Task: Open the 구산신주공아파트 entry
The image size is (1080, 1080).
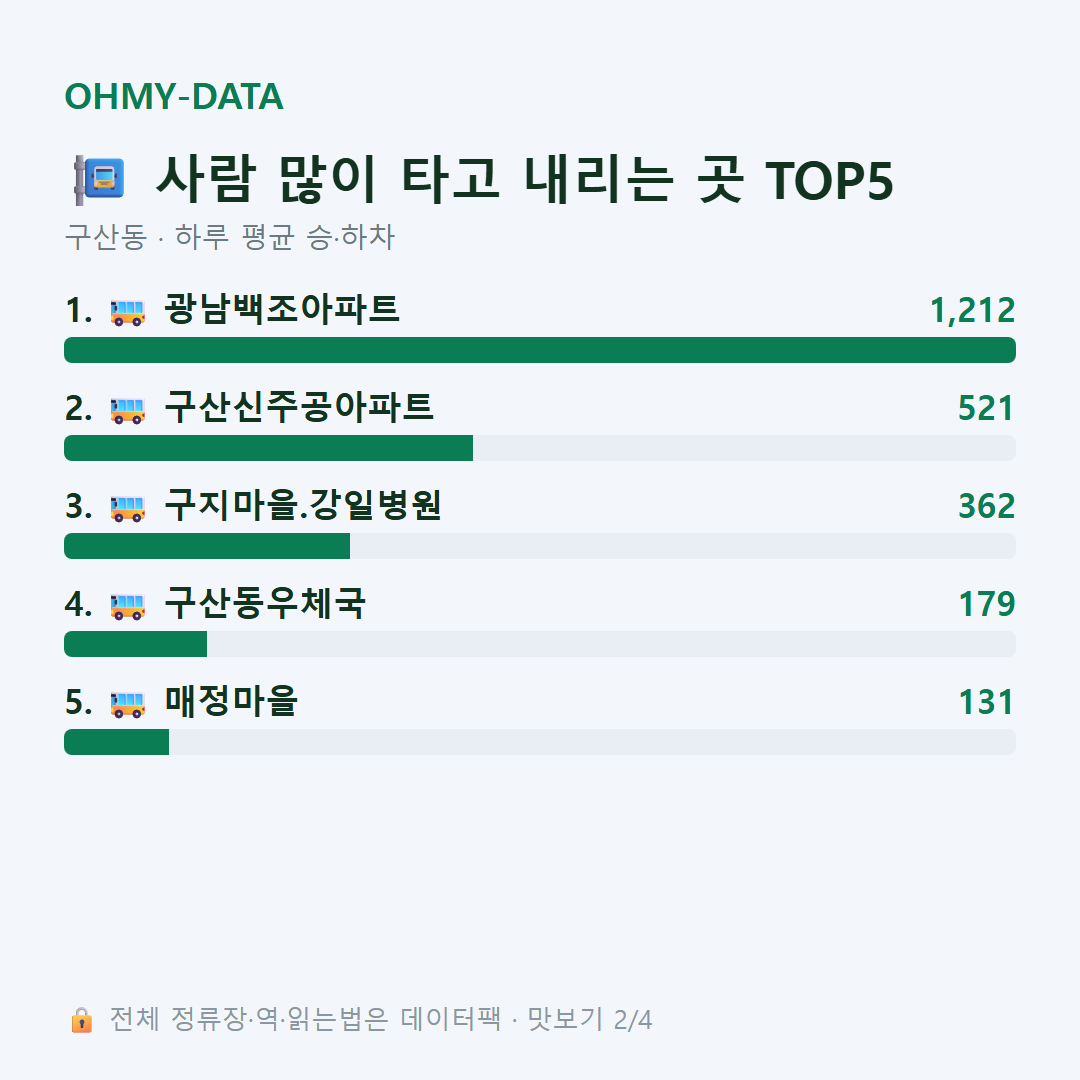Action: coord(298,406)
